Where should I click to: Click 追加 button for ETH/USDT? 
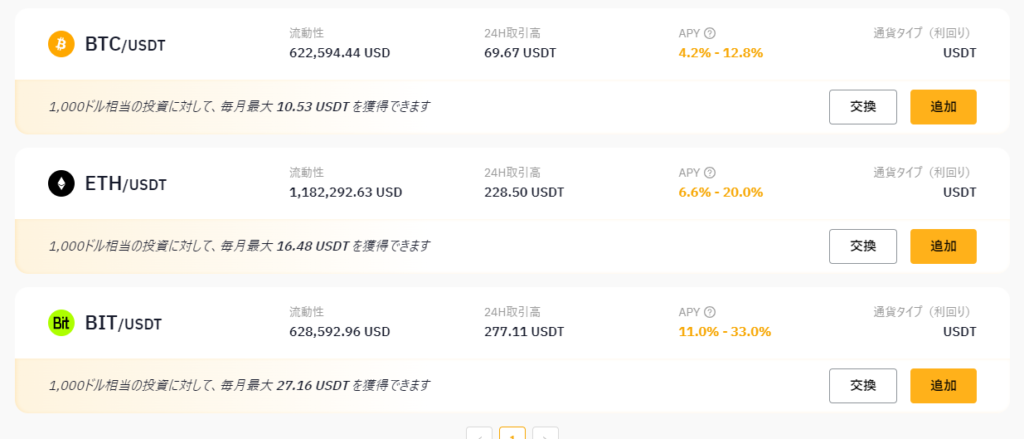pyautogui.click(x=943, y=246)
